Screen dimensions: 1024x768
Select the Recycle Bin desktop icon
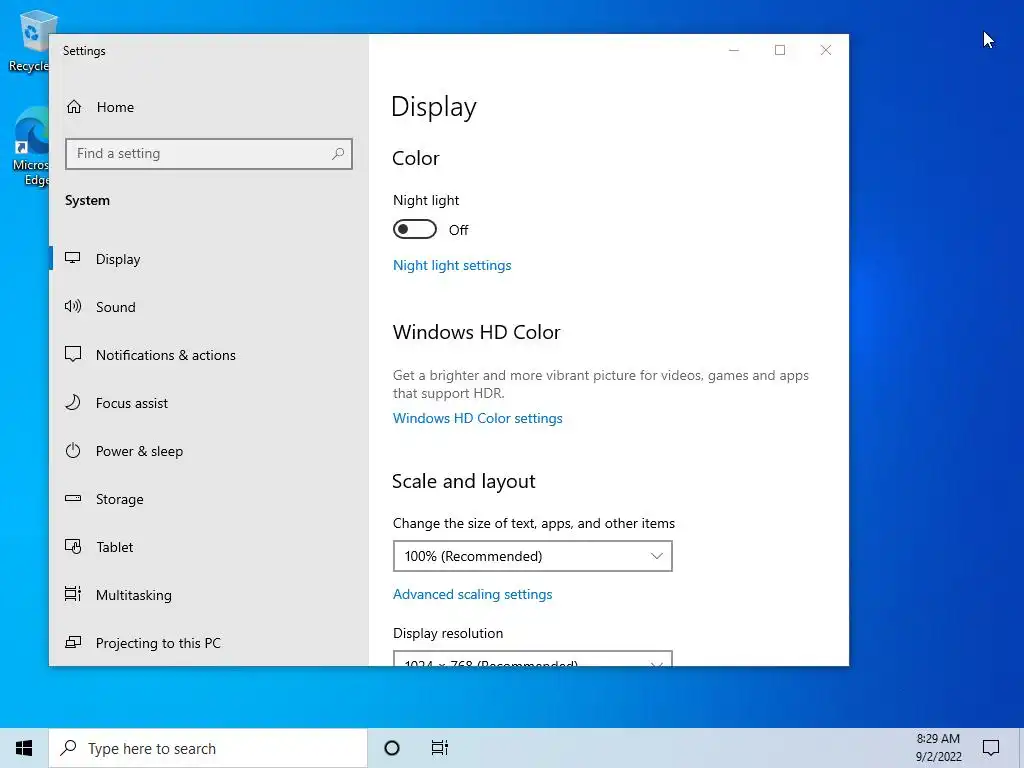click(x=29, y=40)
